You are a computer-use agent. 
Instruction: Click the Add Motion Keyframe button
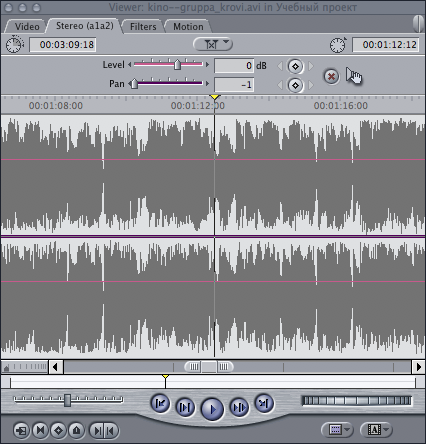[x=58, y=430]
